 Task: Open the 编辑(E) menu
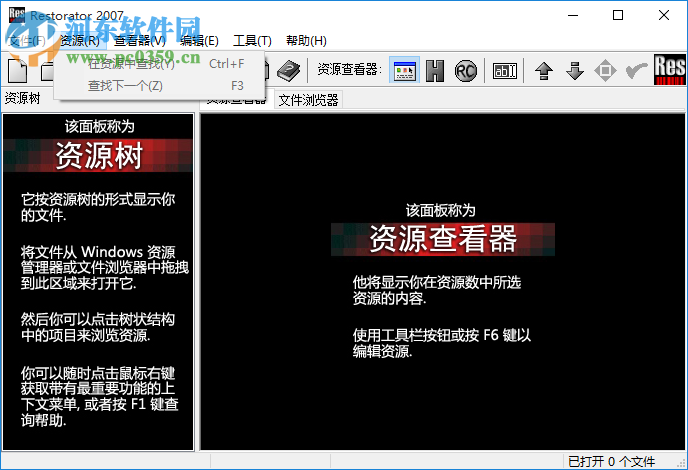[x=199, y=41]
